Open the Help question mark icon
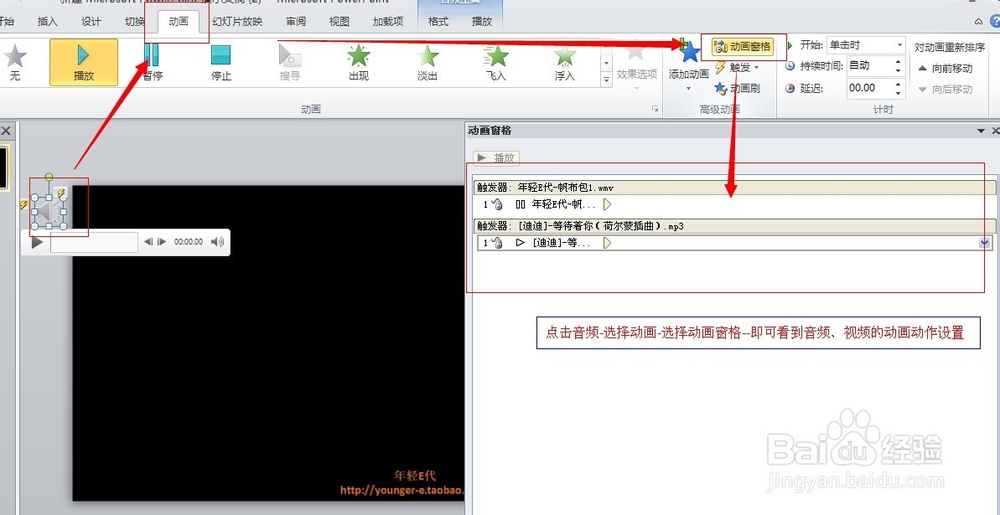 [995, 22]
